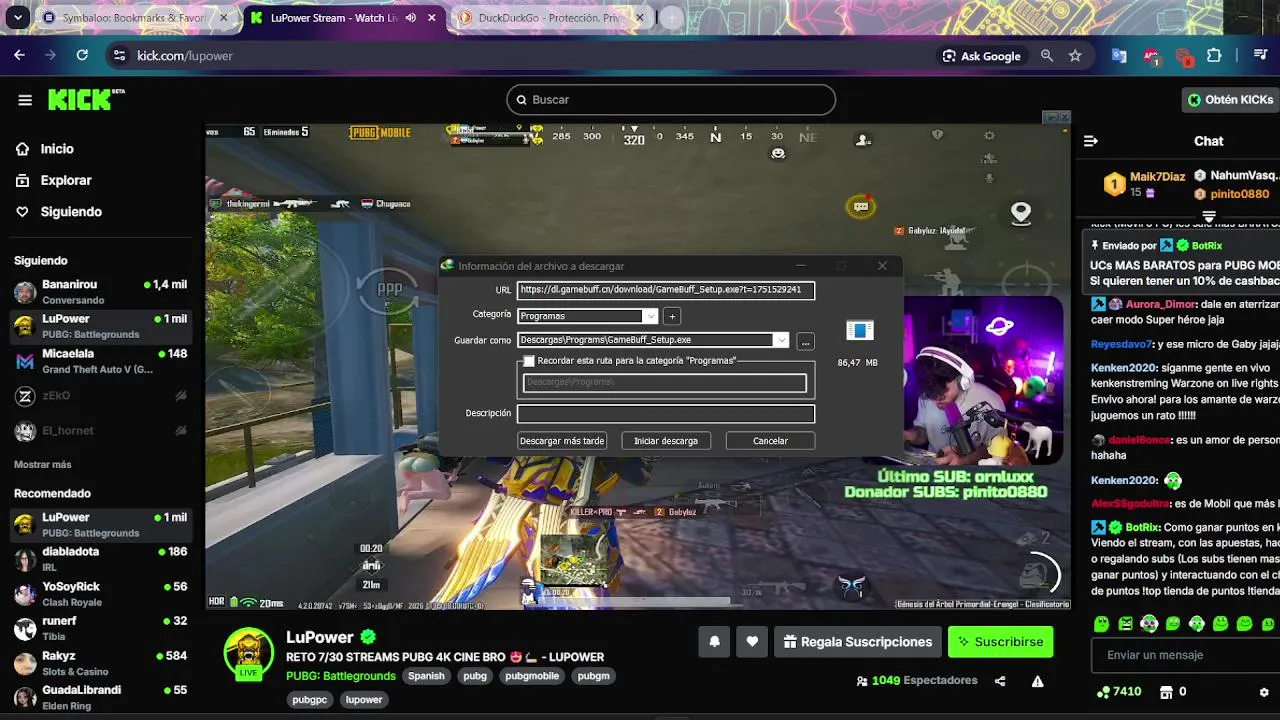Click LuPower channel avatar
The image size is (1280, 720).
pos(248,653)
